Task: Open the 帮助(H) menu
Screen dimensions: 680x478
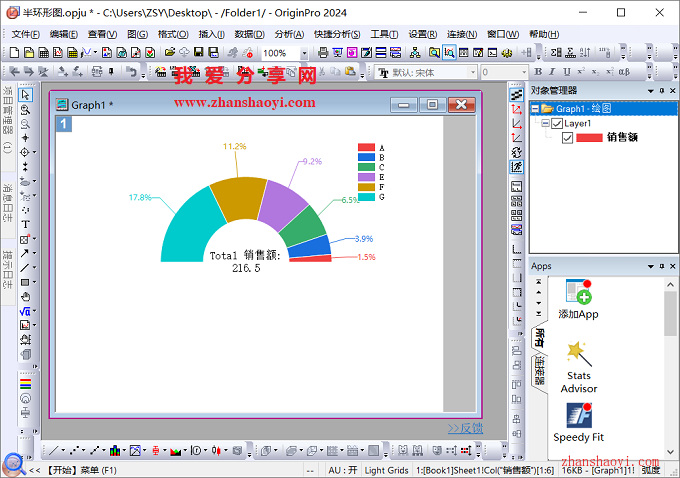Action: (x=544, y=34)
